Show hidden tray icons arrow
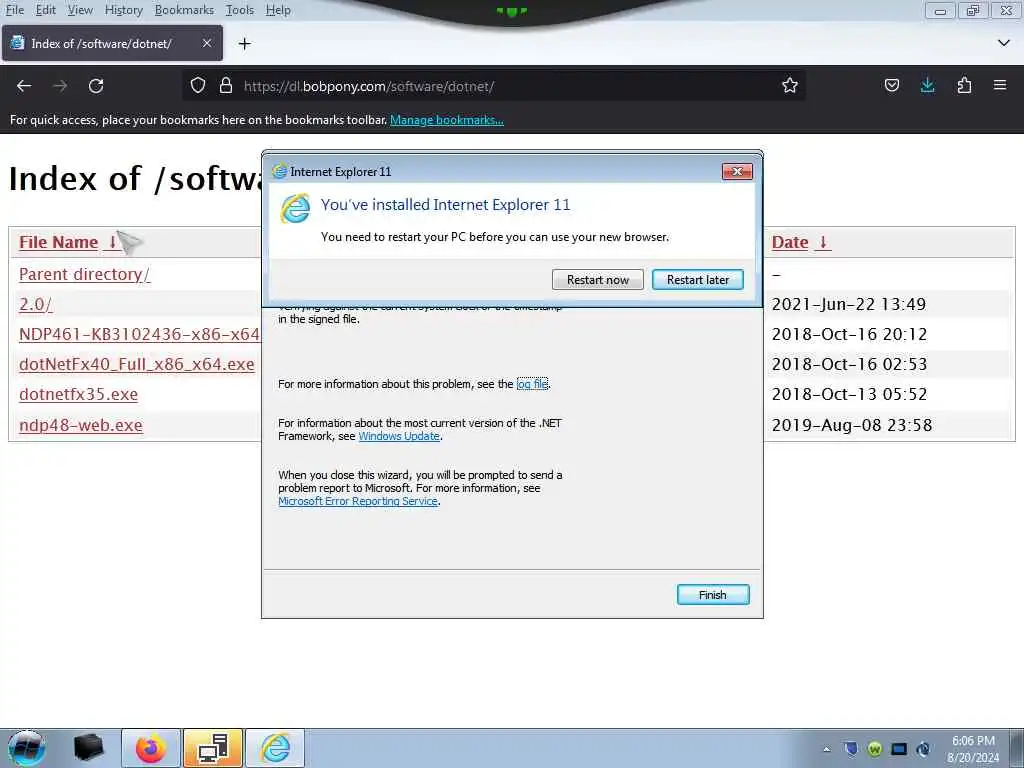The image size is (1024, 768). pos(826,749)
